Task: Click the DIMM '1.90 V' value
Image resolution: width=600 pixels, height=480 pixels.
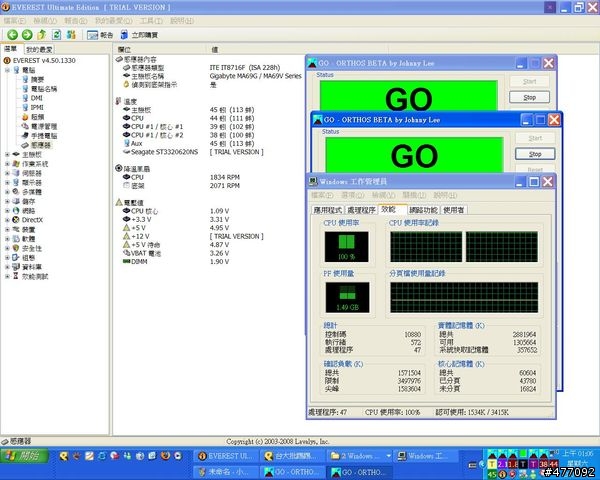Action: coord(219,262)
